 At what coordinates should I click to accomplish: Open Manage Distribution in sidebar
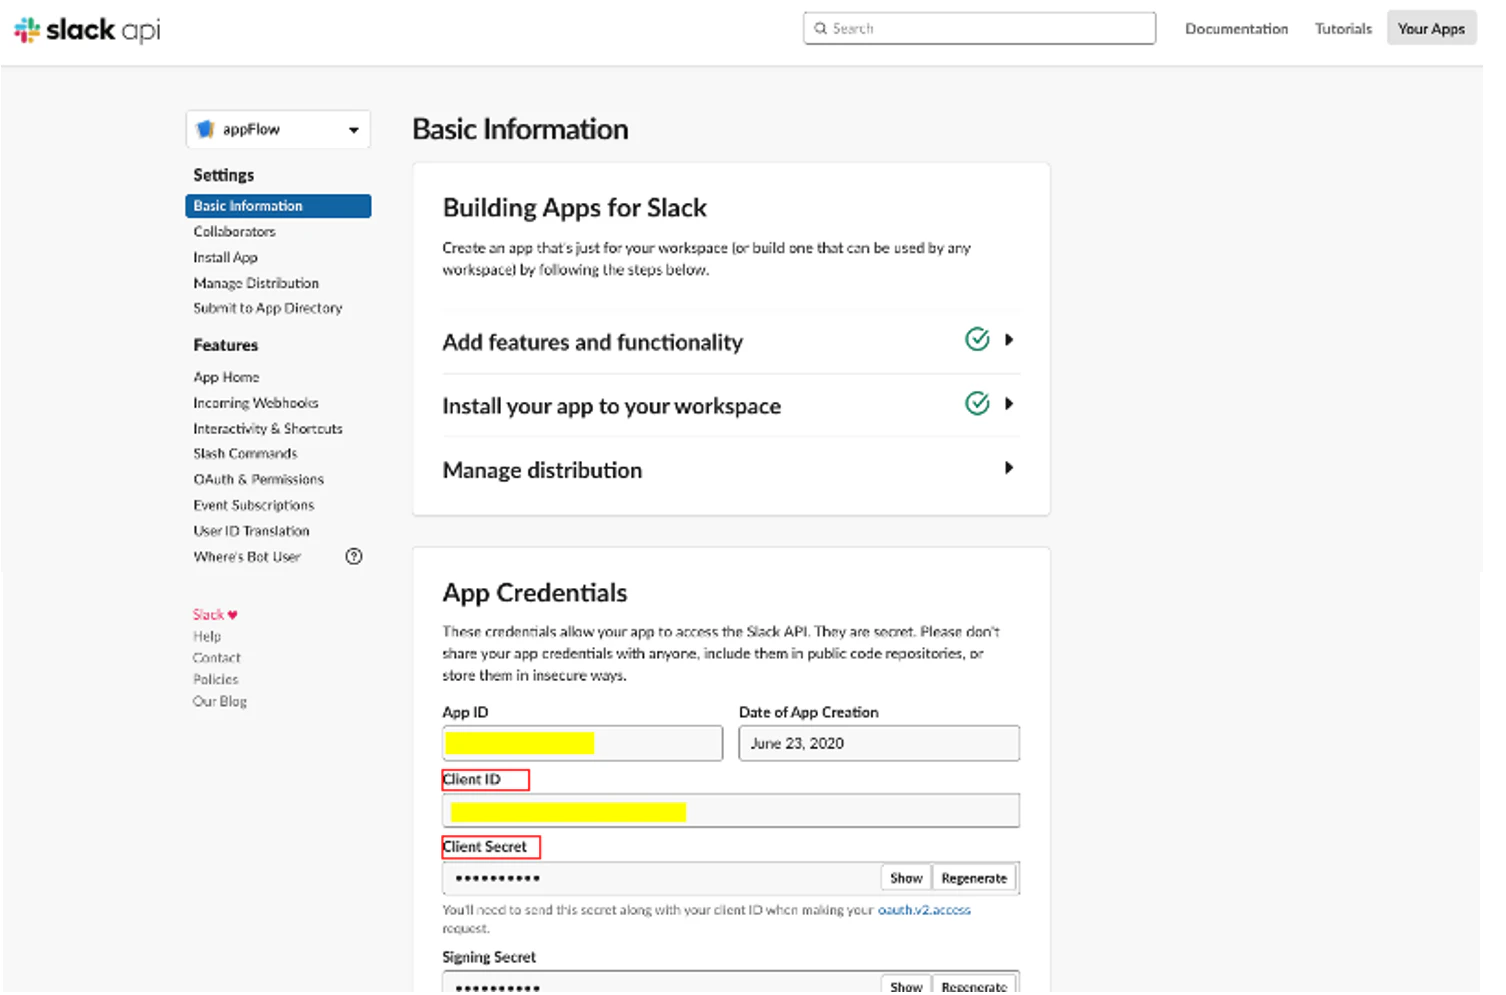pyautogui.click(x=256, y=284)
